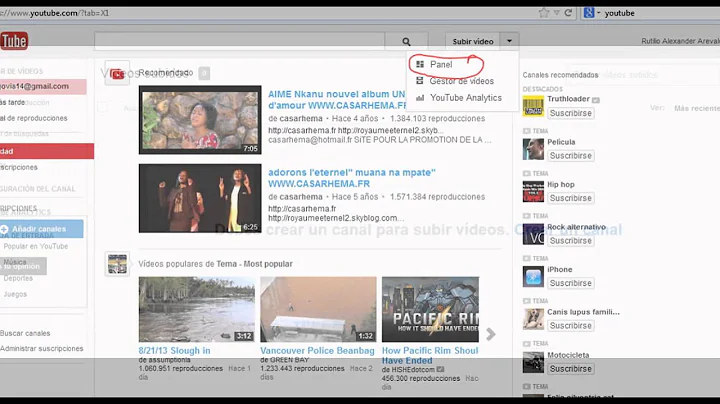Click Tema Most popular heading link

click(x=254, y=264)
